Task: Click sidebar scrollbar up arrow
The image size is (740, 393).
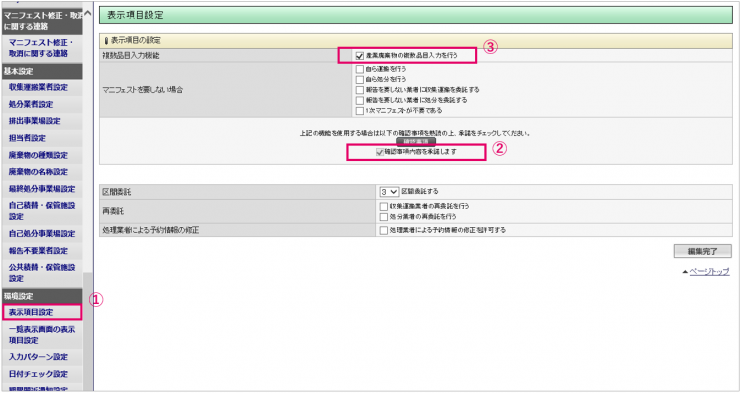Action: click(88, 13)
